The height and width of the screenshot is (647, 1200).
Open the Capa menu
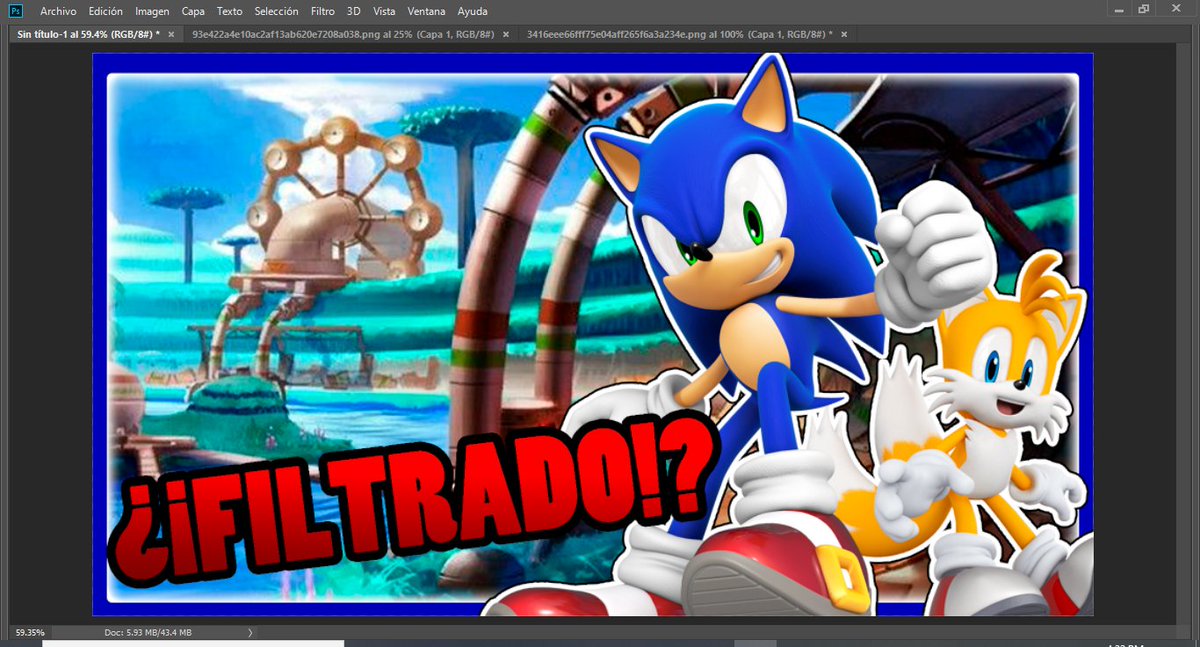point(193,11)
